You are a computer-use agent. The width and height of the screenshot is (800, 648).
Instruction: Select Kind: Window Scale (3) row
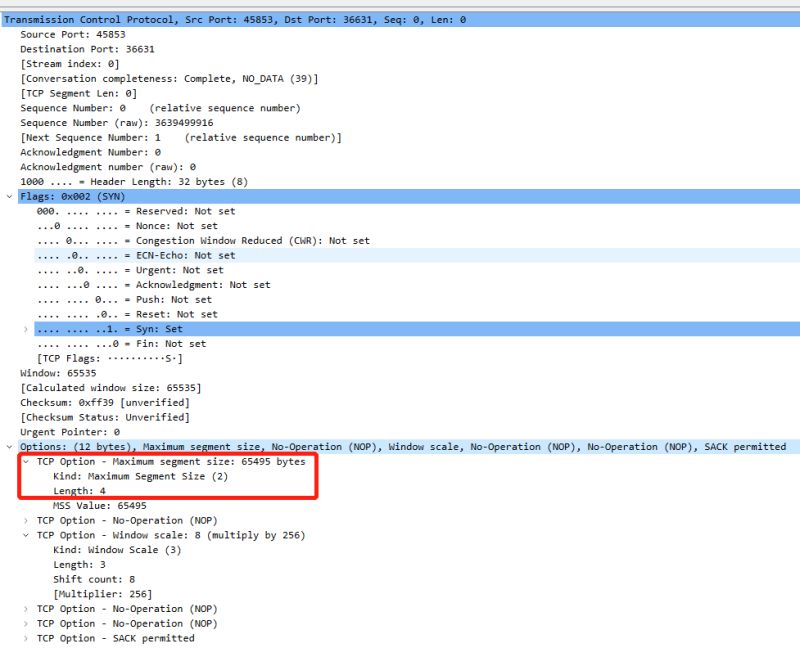coord(117,550)
